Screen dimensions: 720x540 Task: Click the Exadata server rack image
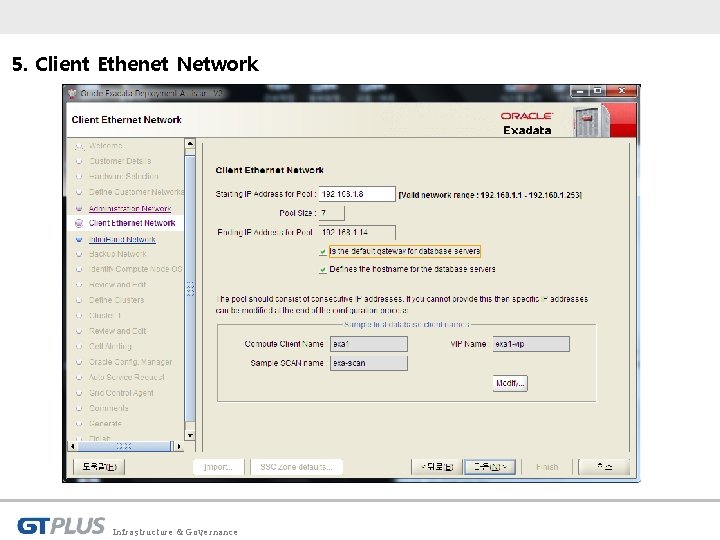592,120
